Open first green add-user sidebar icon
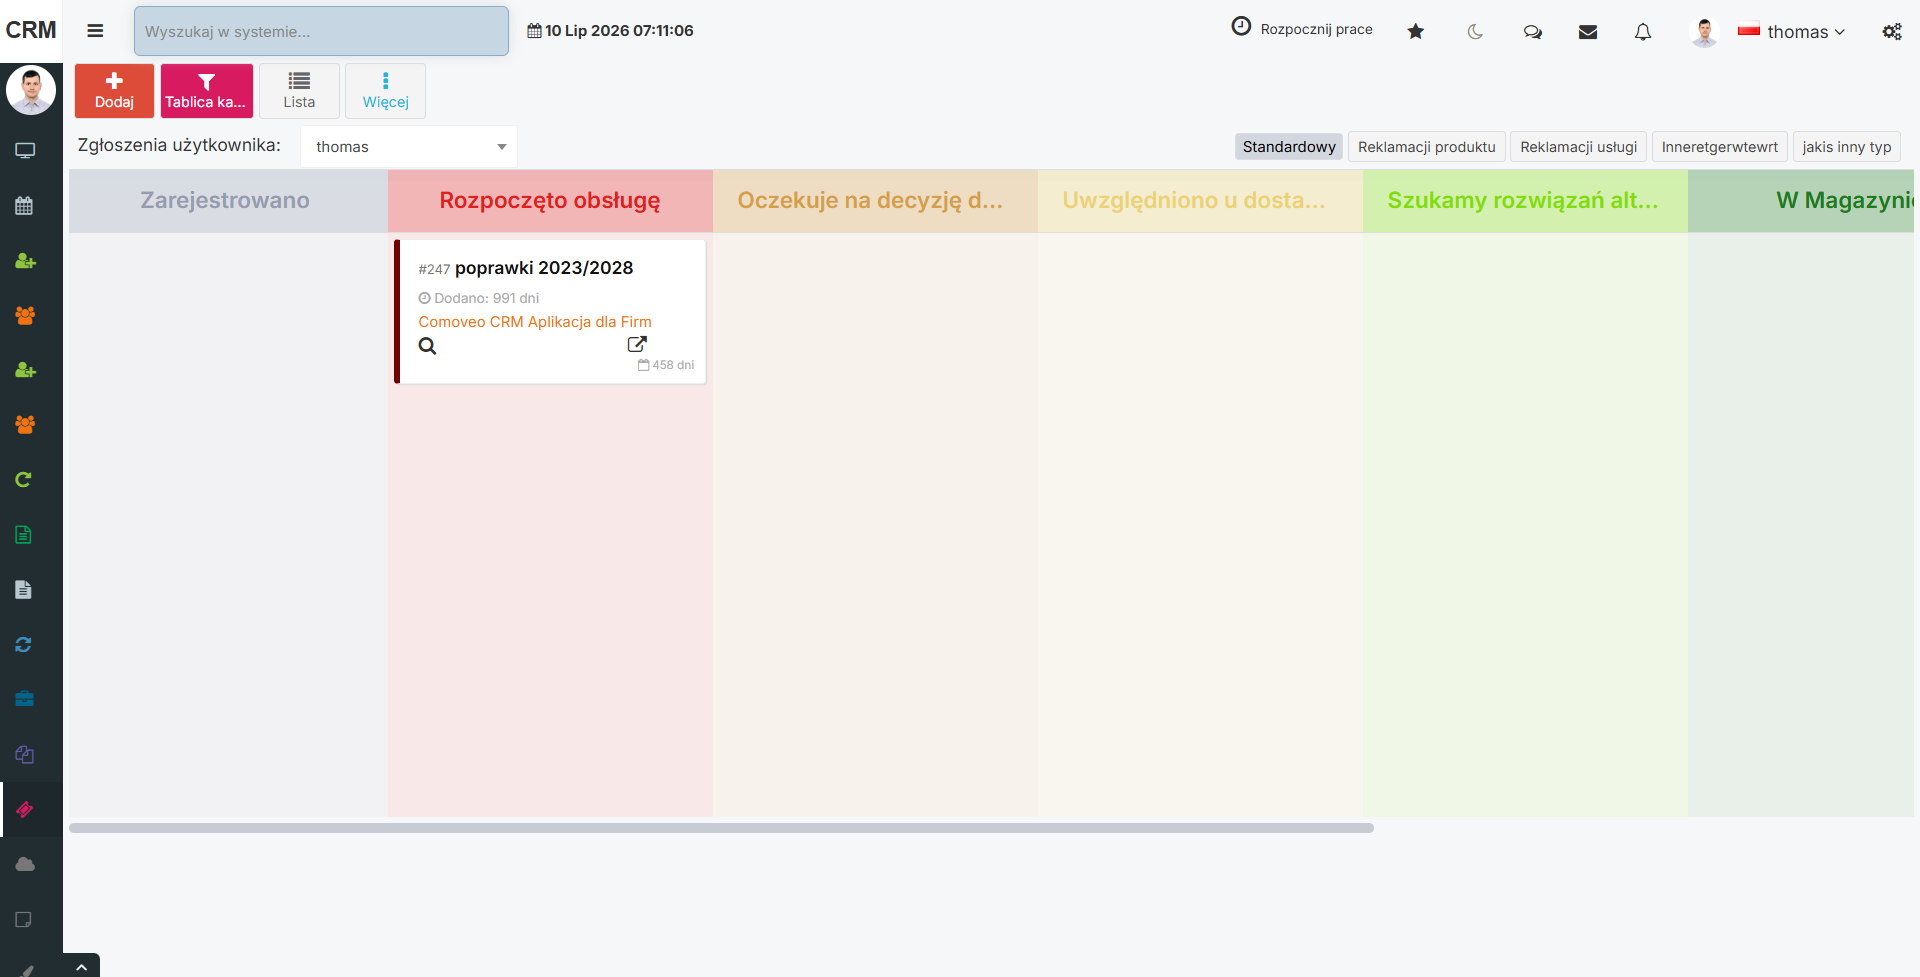 pyautogui.click(x=25, y=261)
